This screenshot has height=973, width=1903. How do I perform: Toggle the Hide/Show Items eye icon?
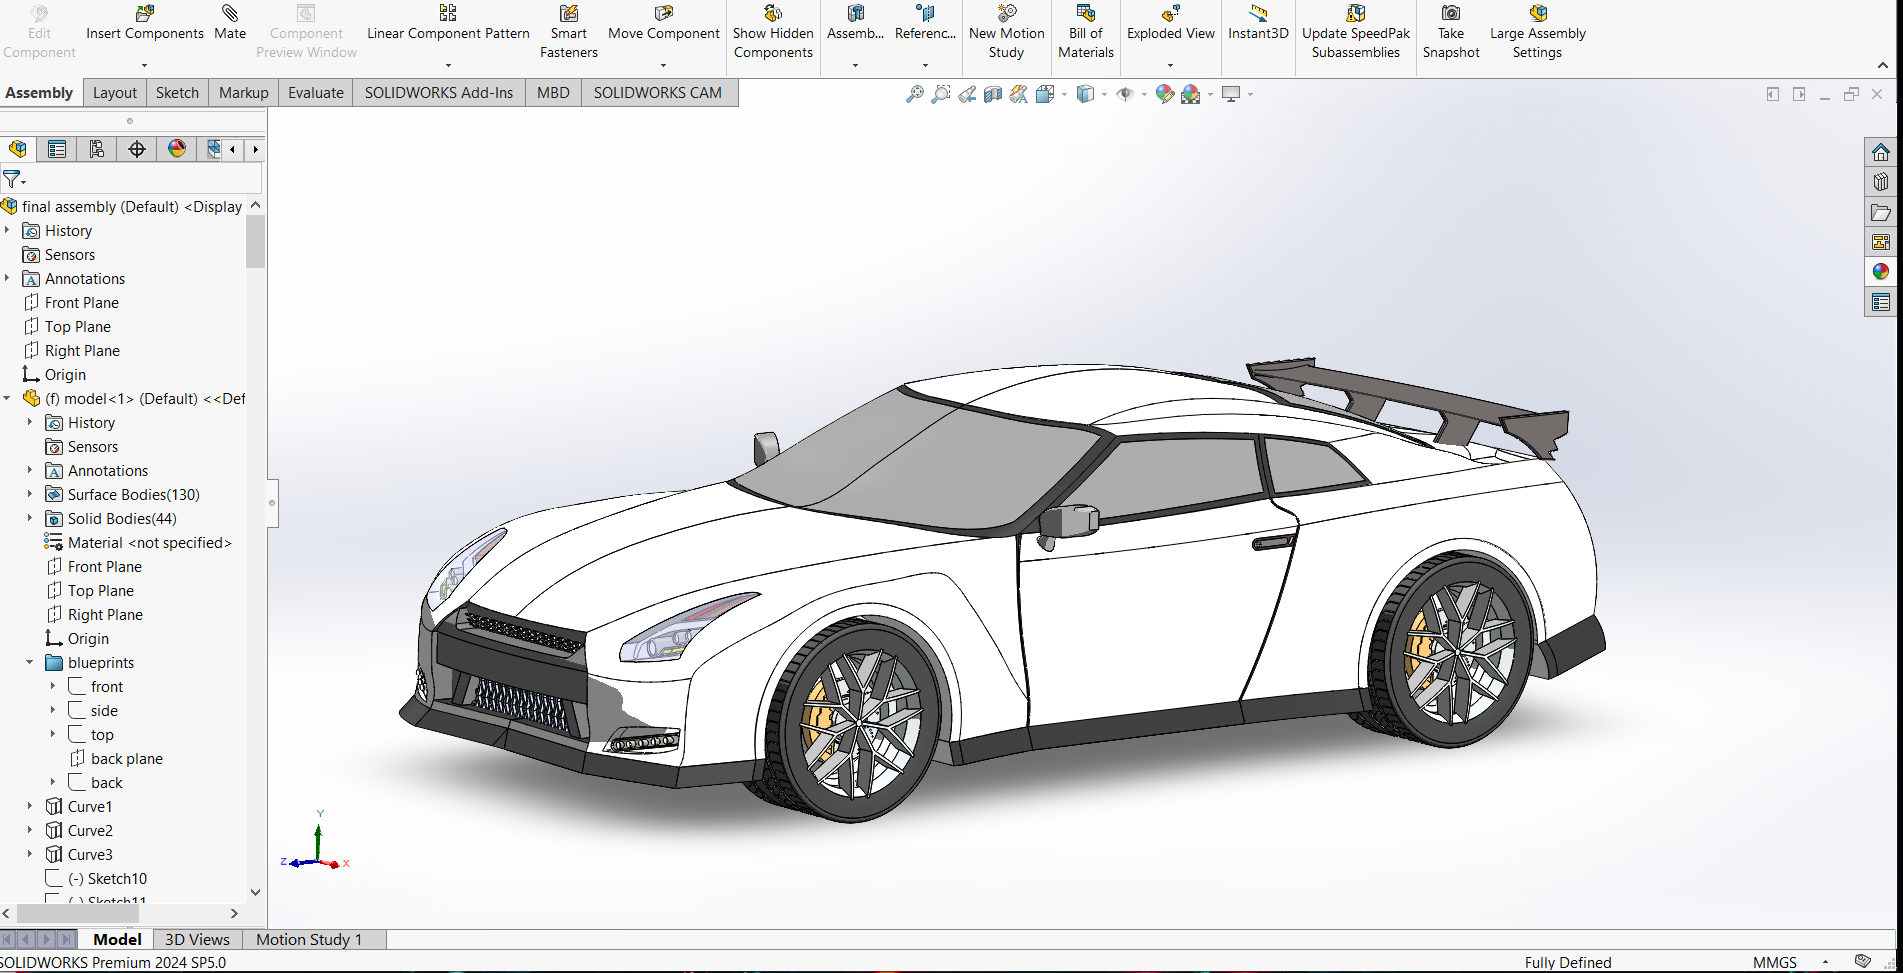click(x=1126, y=93)
